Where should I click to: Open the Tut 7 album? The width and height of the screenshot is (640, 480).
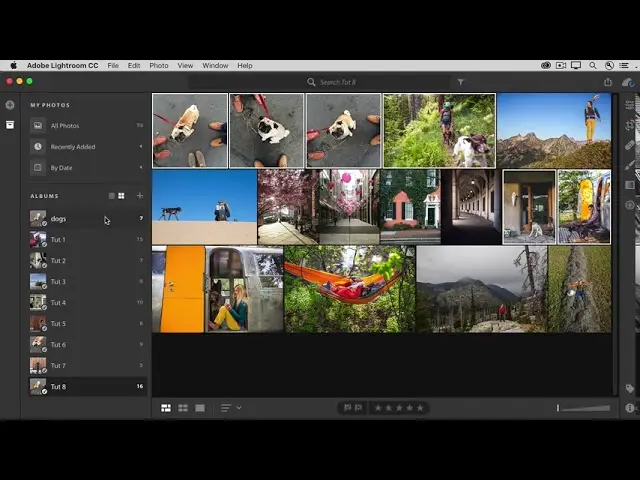(87, 365)
